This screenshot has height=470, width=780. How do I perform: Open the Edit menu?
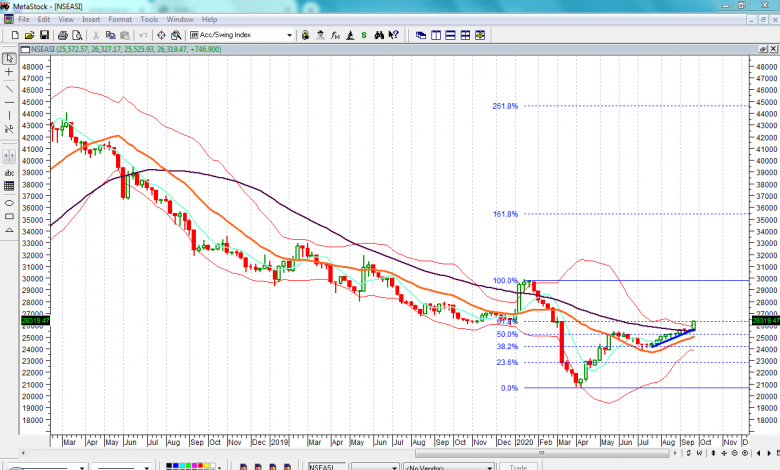[x=44, y=19]
